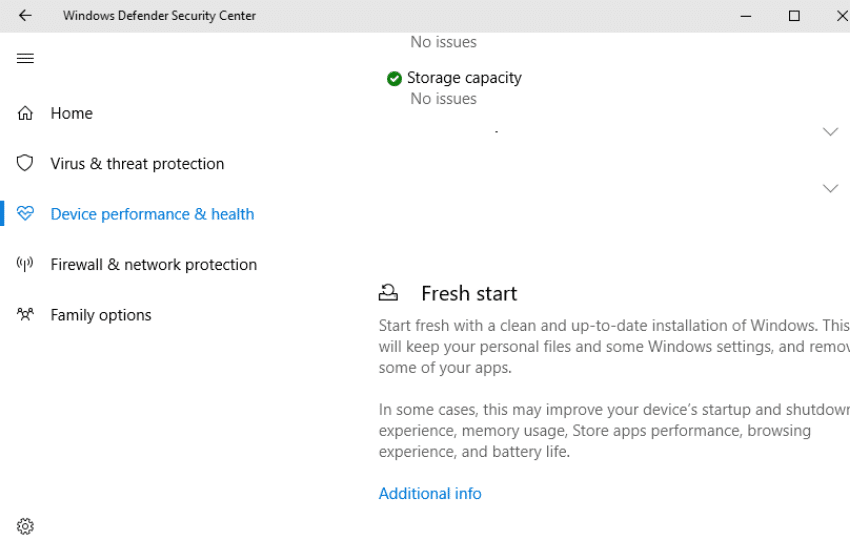Click the Home house icon

point(25,113)
